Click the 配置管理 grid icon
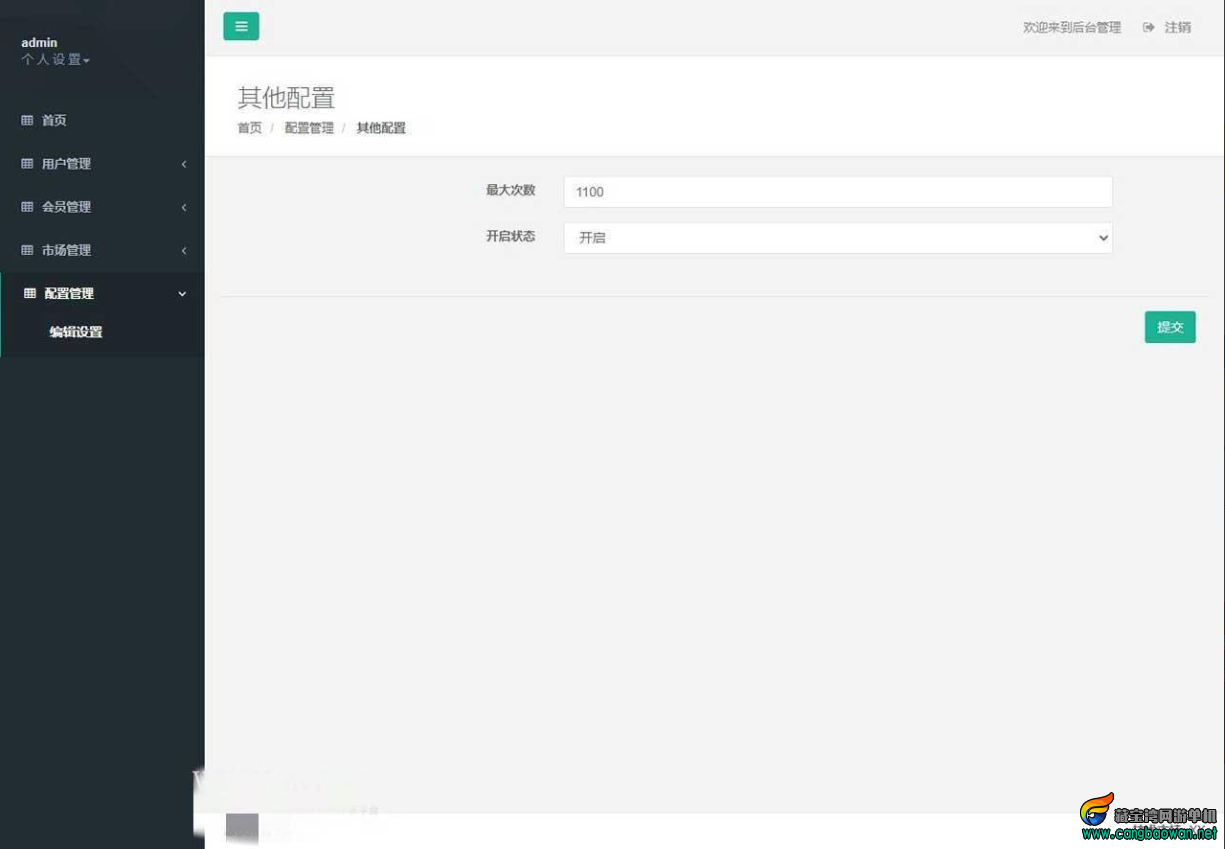1225x849 pixels. (30, 293)
